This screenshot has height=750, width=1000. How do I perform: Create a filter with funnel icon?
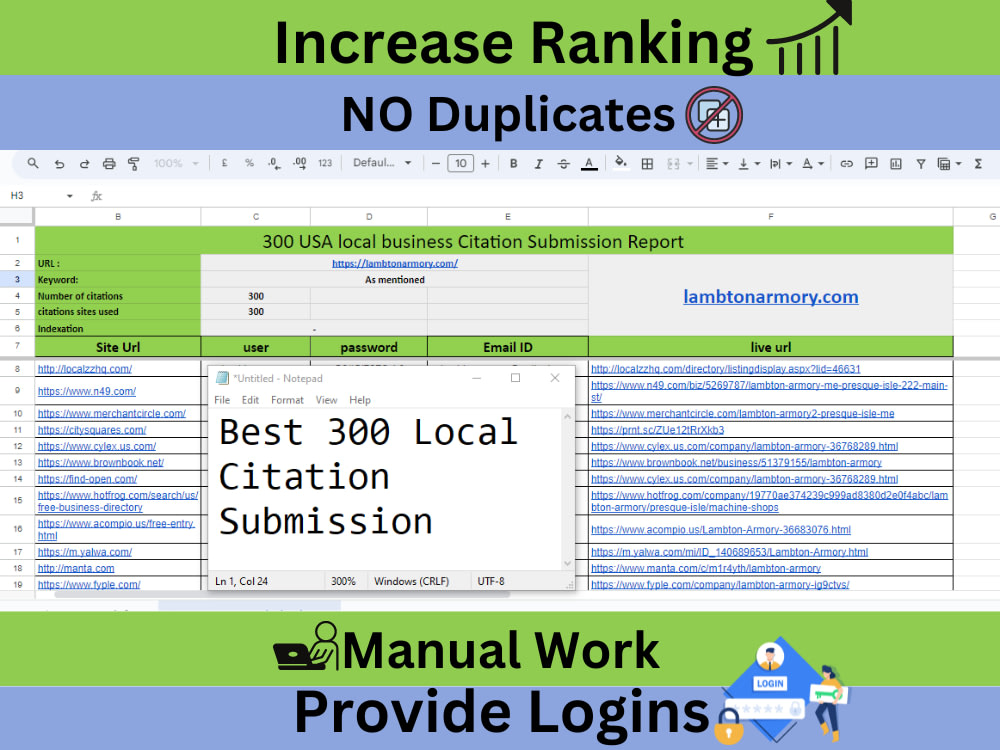[x=921, y=164]
